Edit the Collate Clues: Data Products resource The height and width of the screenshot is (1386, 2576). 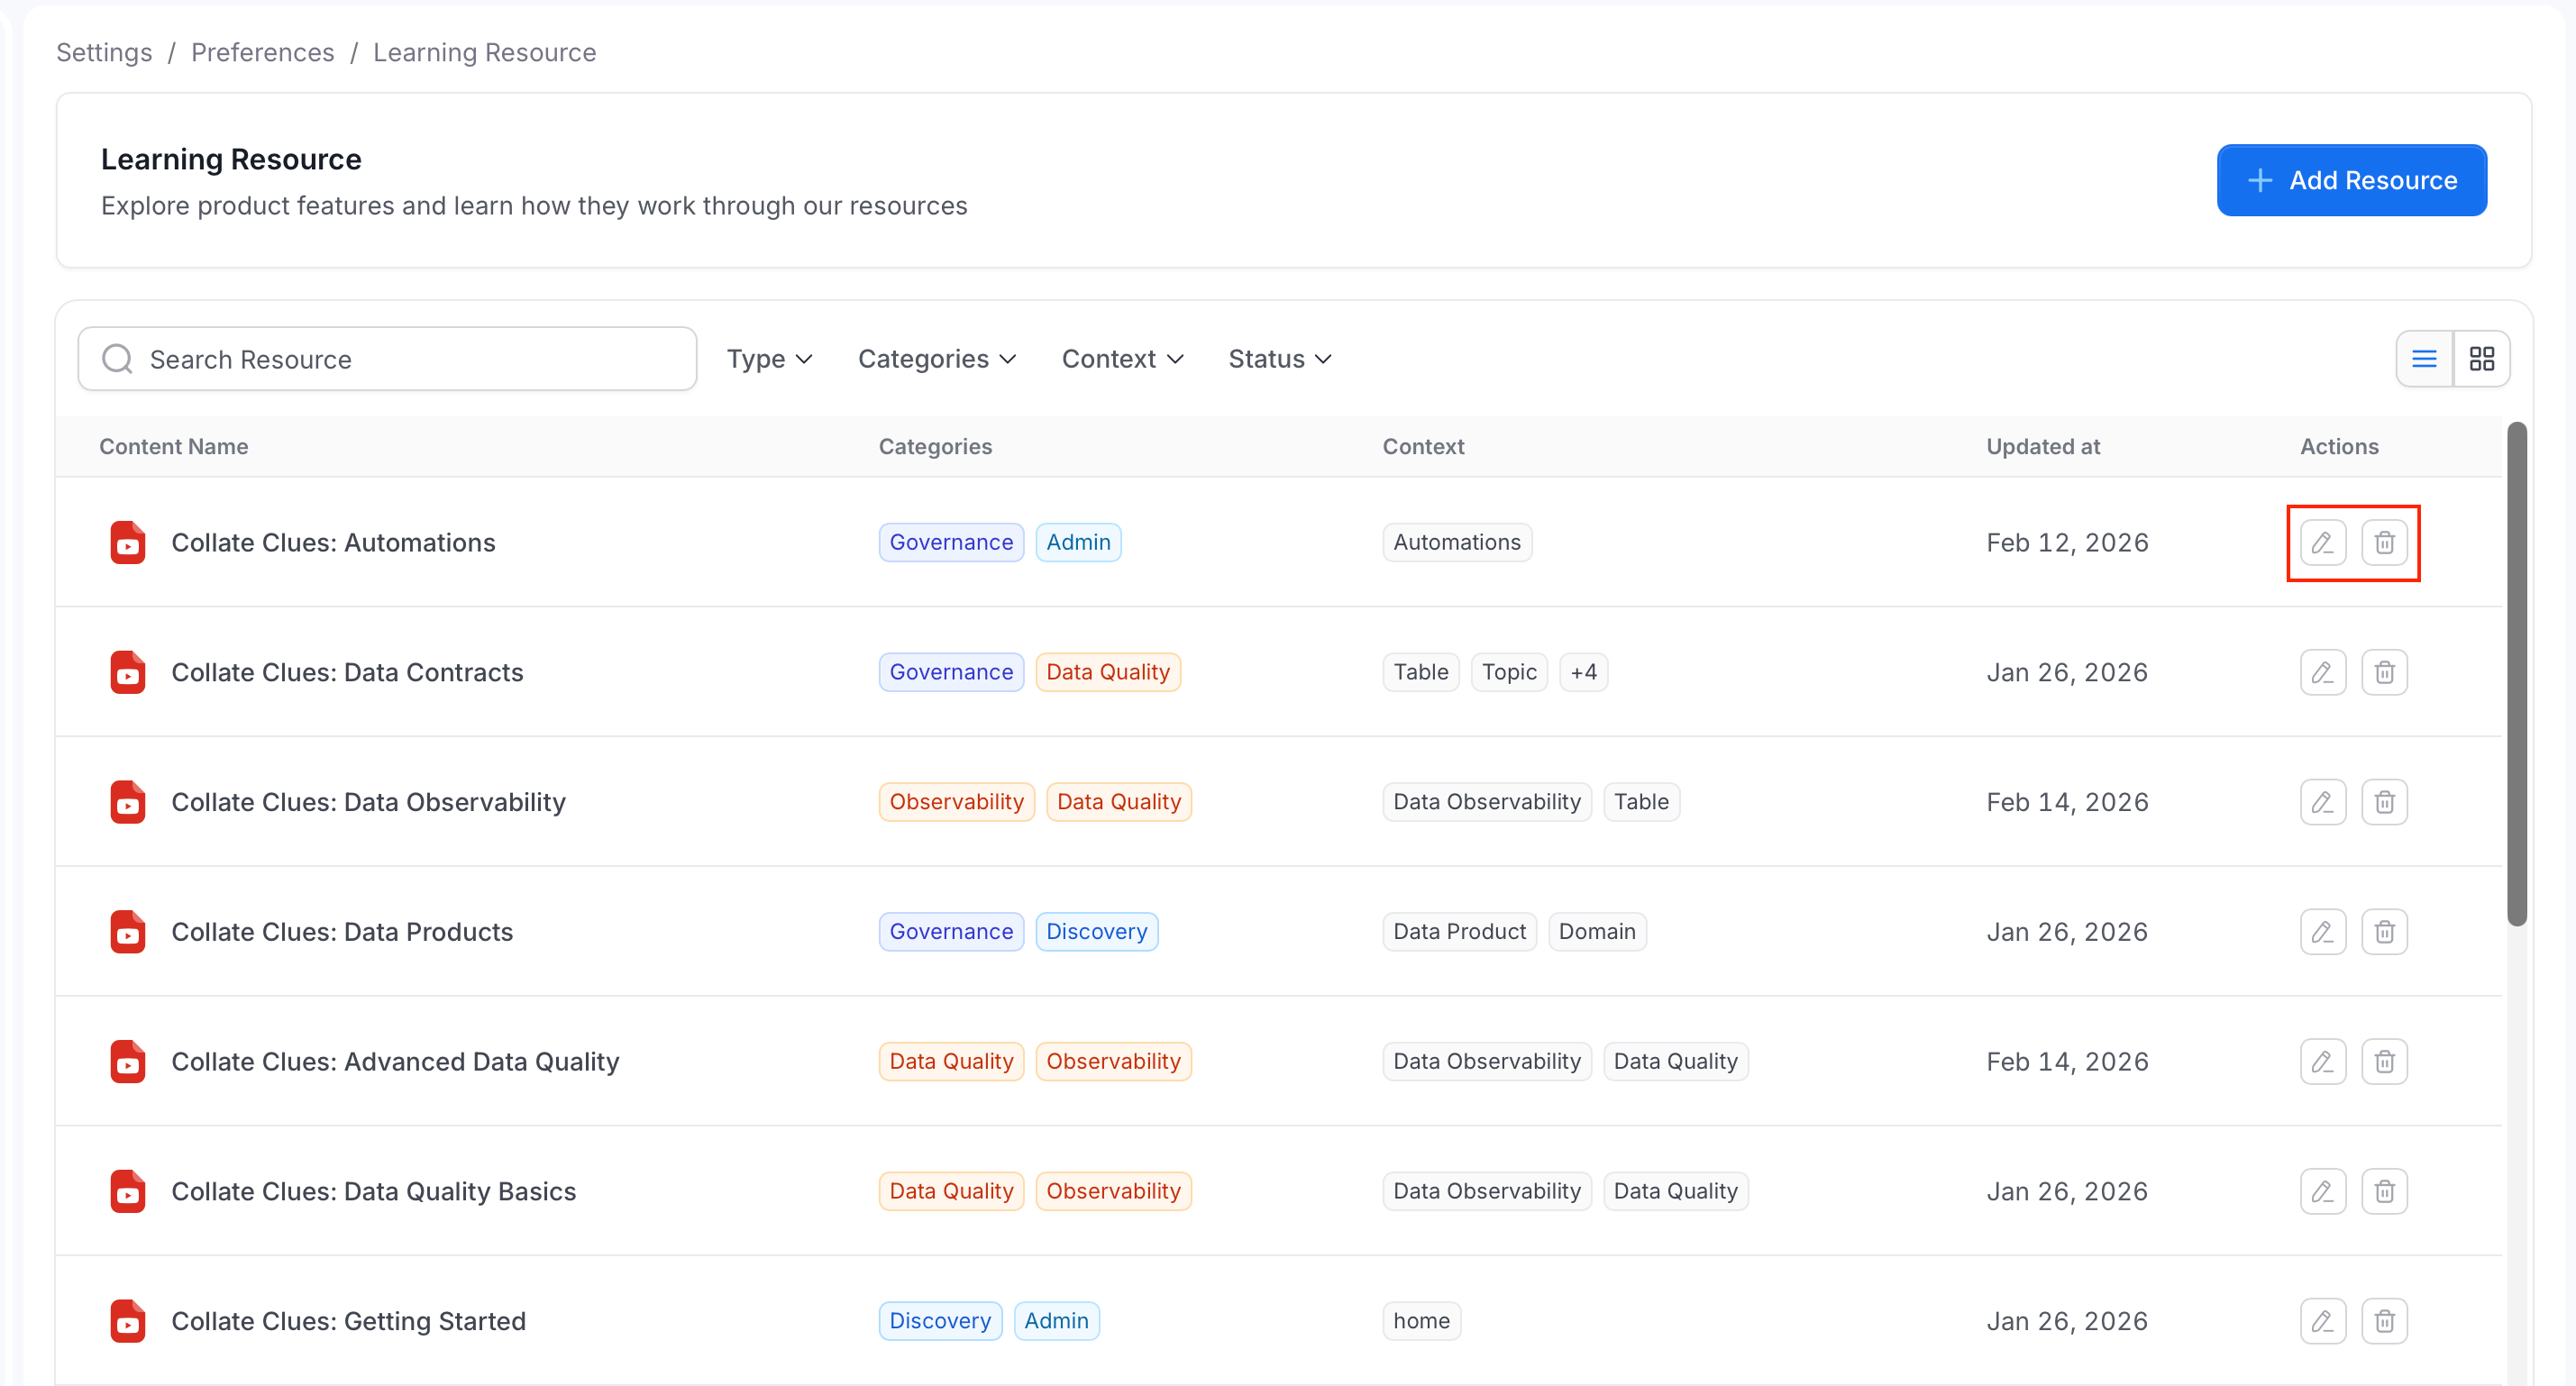pos(2322,932)
